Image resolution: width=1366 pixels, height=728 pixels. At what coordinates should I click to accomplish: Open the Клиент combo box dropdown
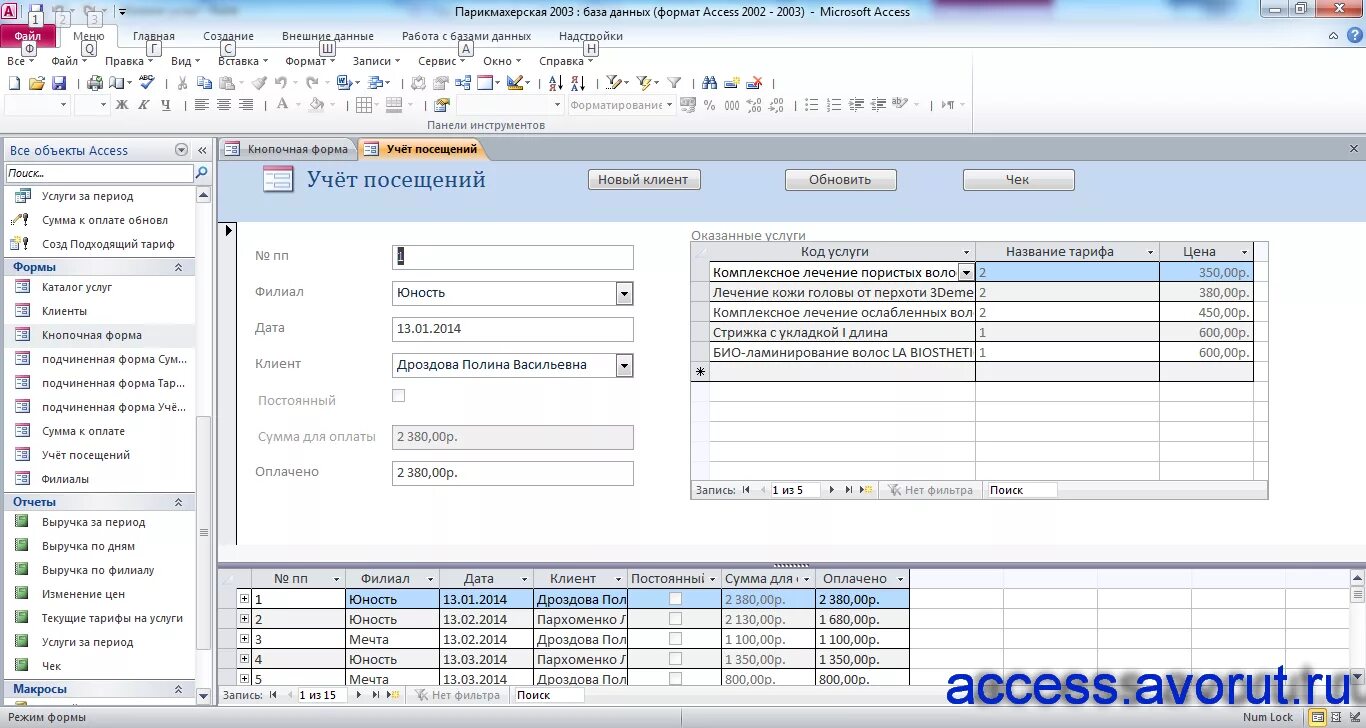624,365
